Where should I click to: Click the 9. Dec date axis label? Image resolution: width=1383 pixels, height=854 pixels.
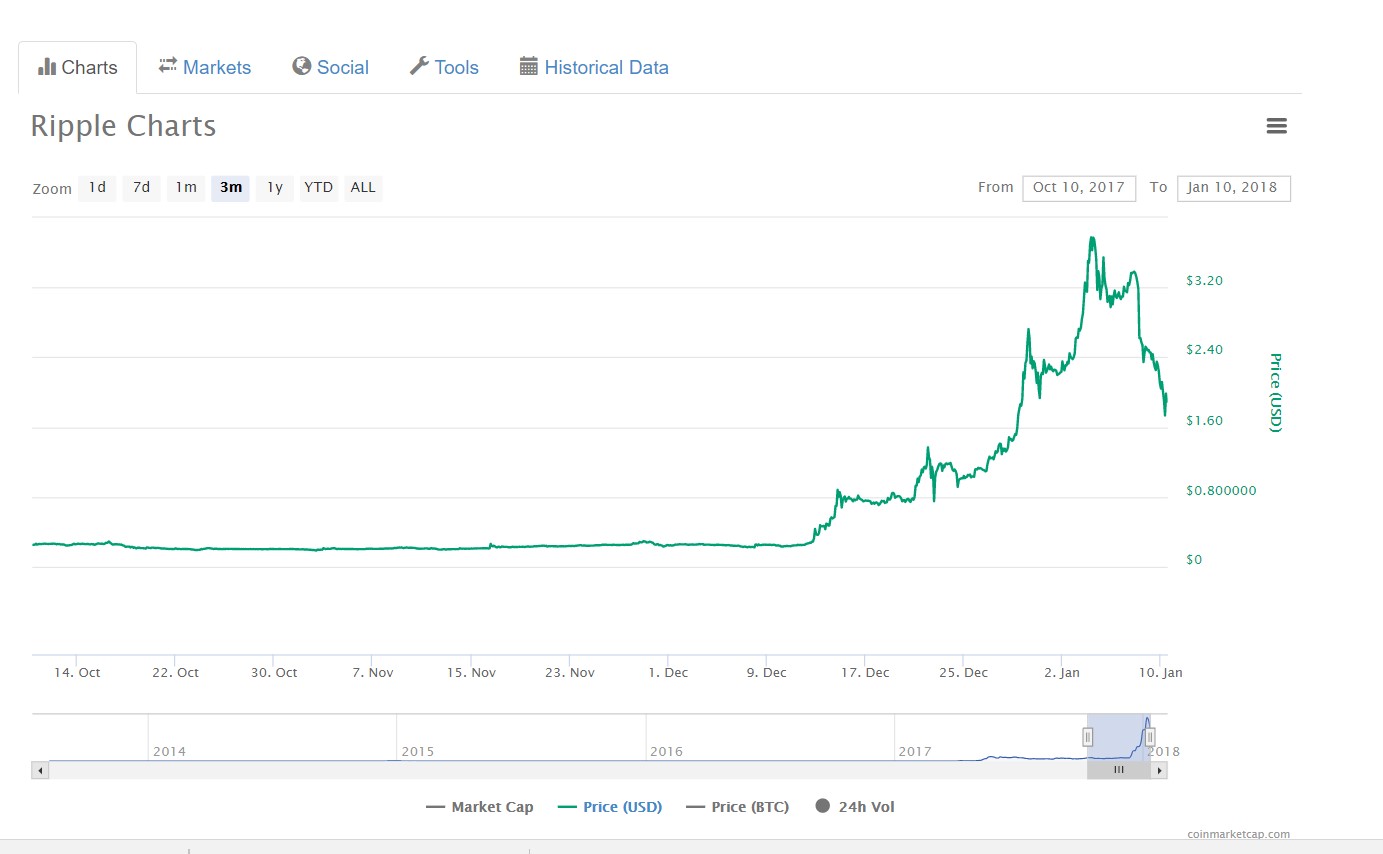(767, 673)
